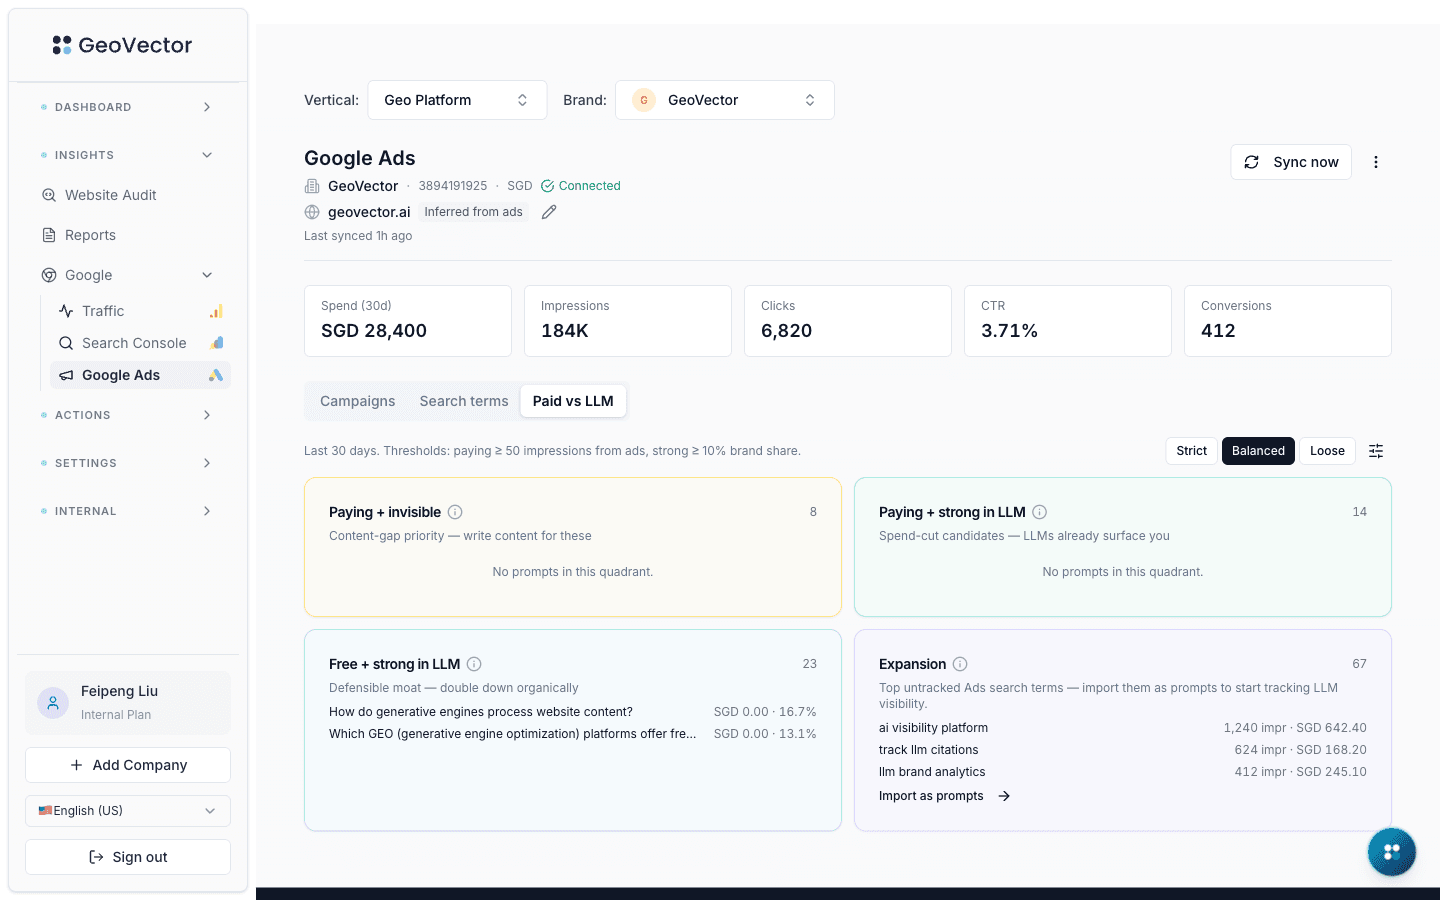Change language via English (US) selector
Viewport: 1440px width, 900px height.
[x=127, y=810]
